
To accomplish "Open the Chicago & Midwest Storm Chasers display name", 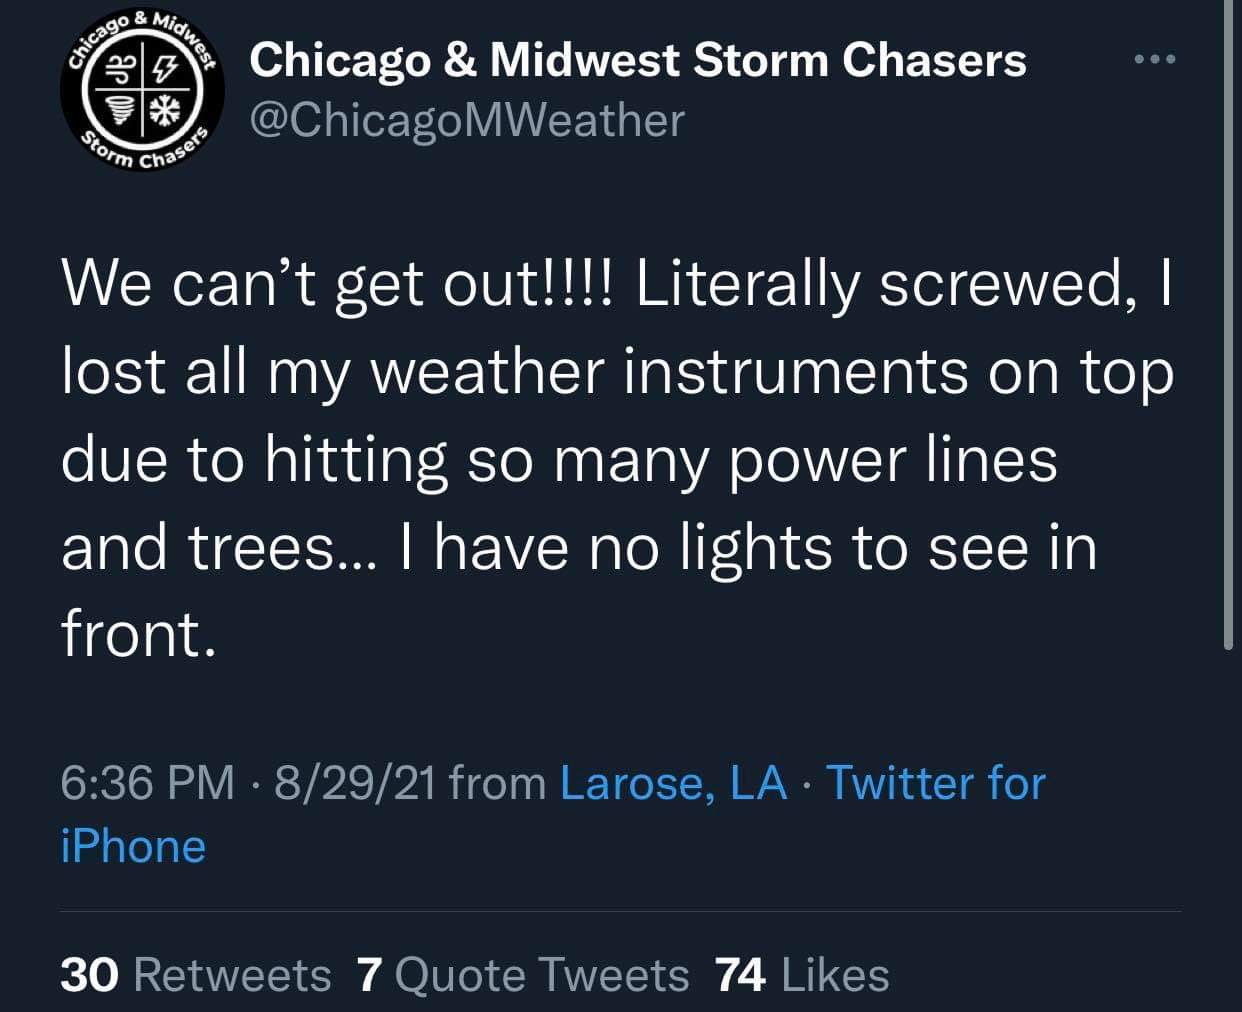I will 637,60.
